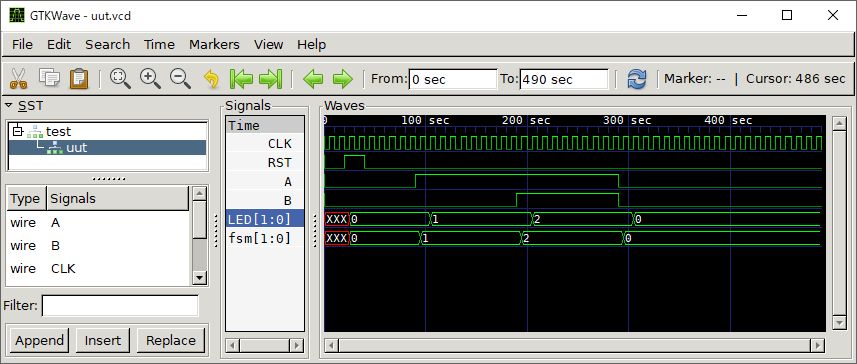
Task: Click the fsm waveform value 1 segment
Action: 471,238
